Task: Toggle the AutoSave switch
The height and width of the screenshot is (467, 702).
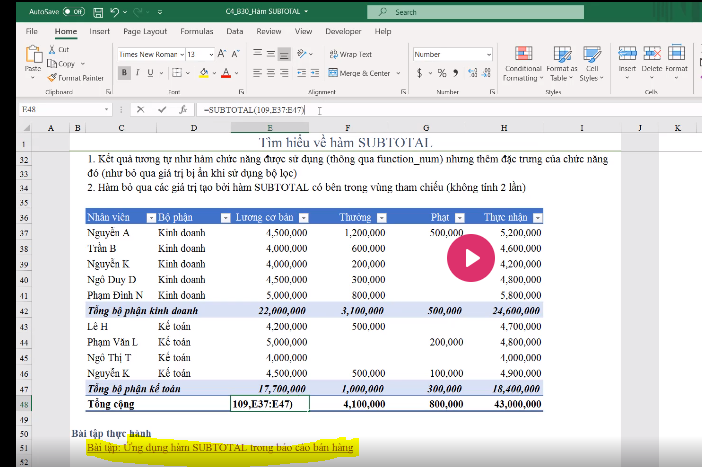Action: click(x=73, y=12)
